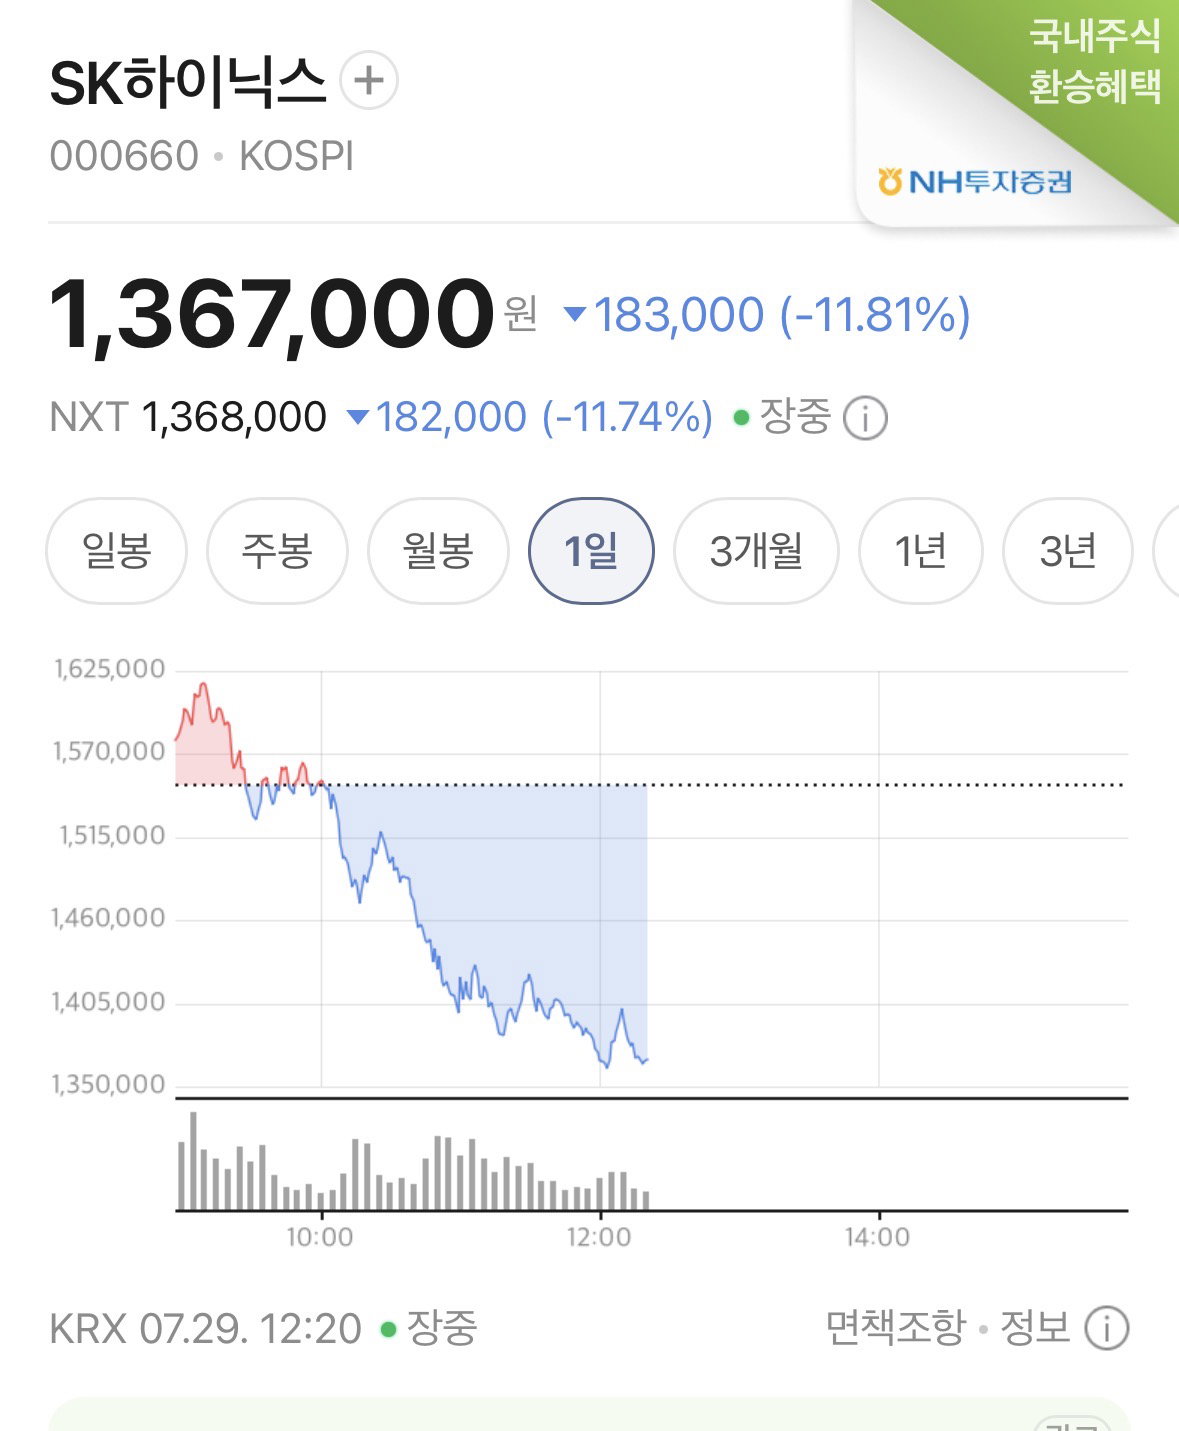This screenshot has height=1431, width=1179.
Task: Click the chart at 12:00 marker
Action: coord(599,1237)
